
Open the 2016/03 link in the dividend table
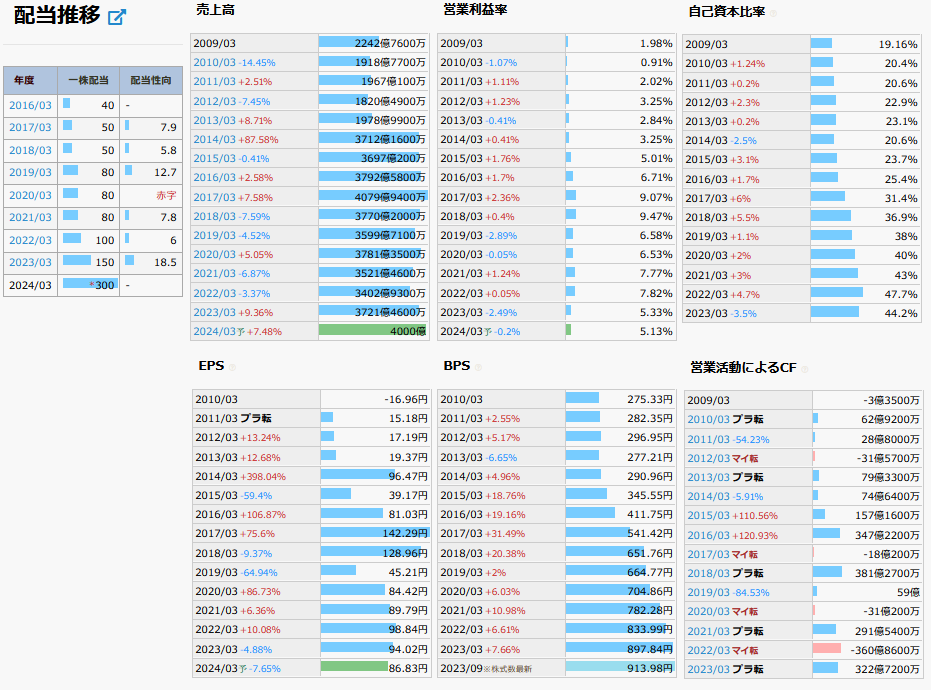click(x=30, y=105)
